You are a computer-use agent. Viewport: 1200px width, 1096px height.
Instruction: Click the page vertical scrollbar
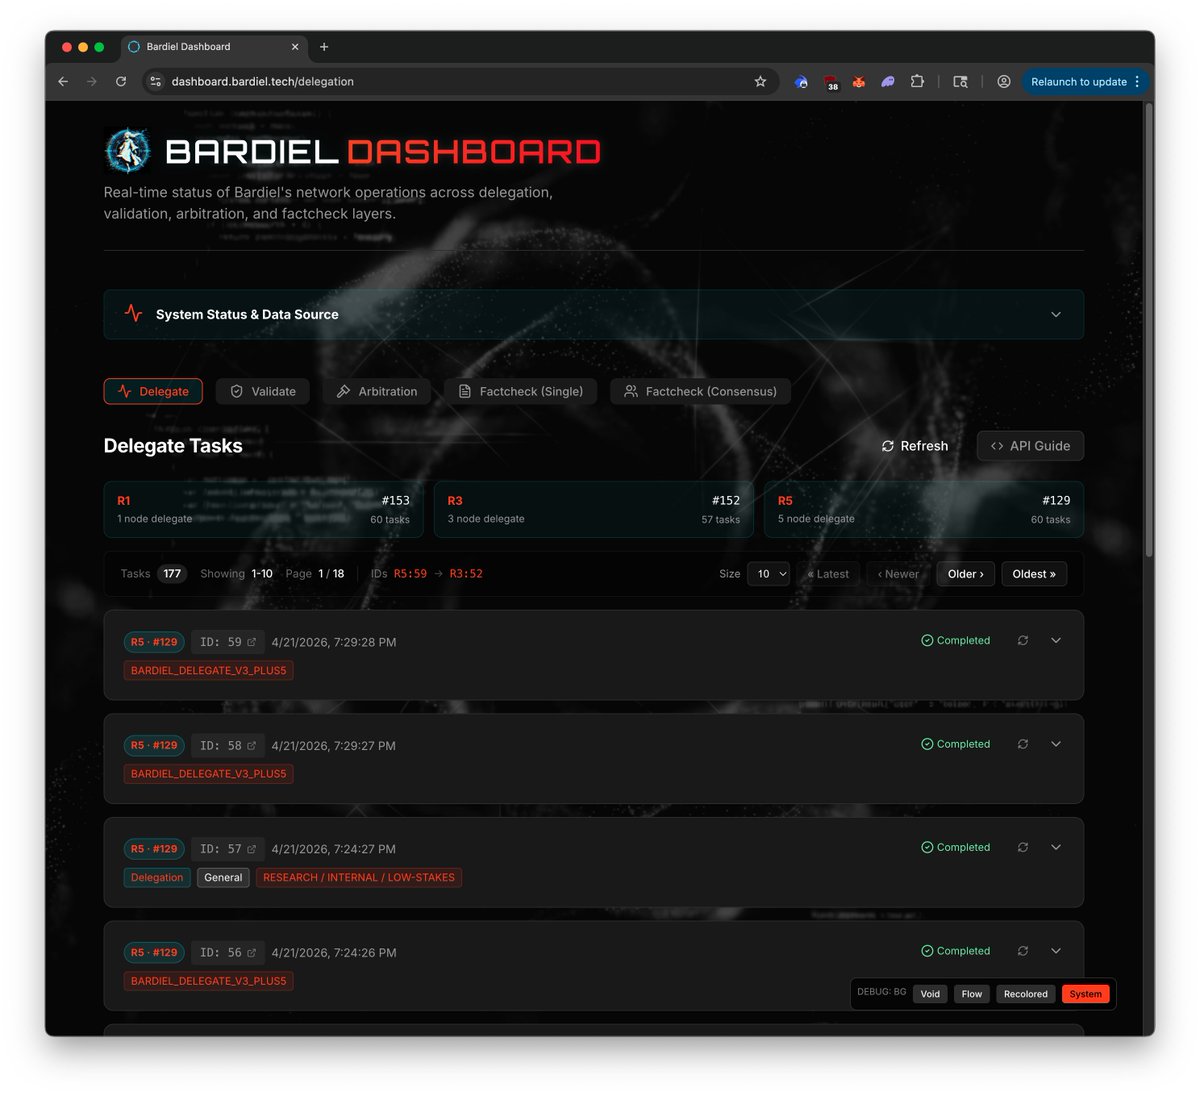point(1149,330)
